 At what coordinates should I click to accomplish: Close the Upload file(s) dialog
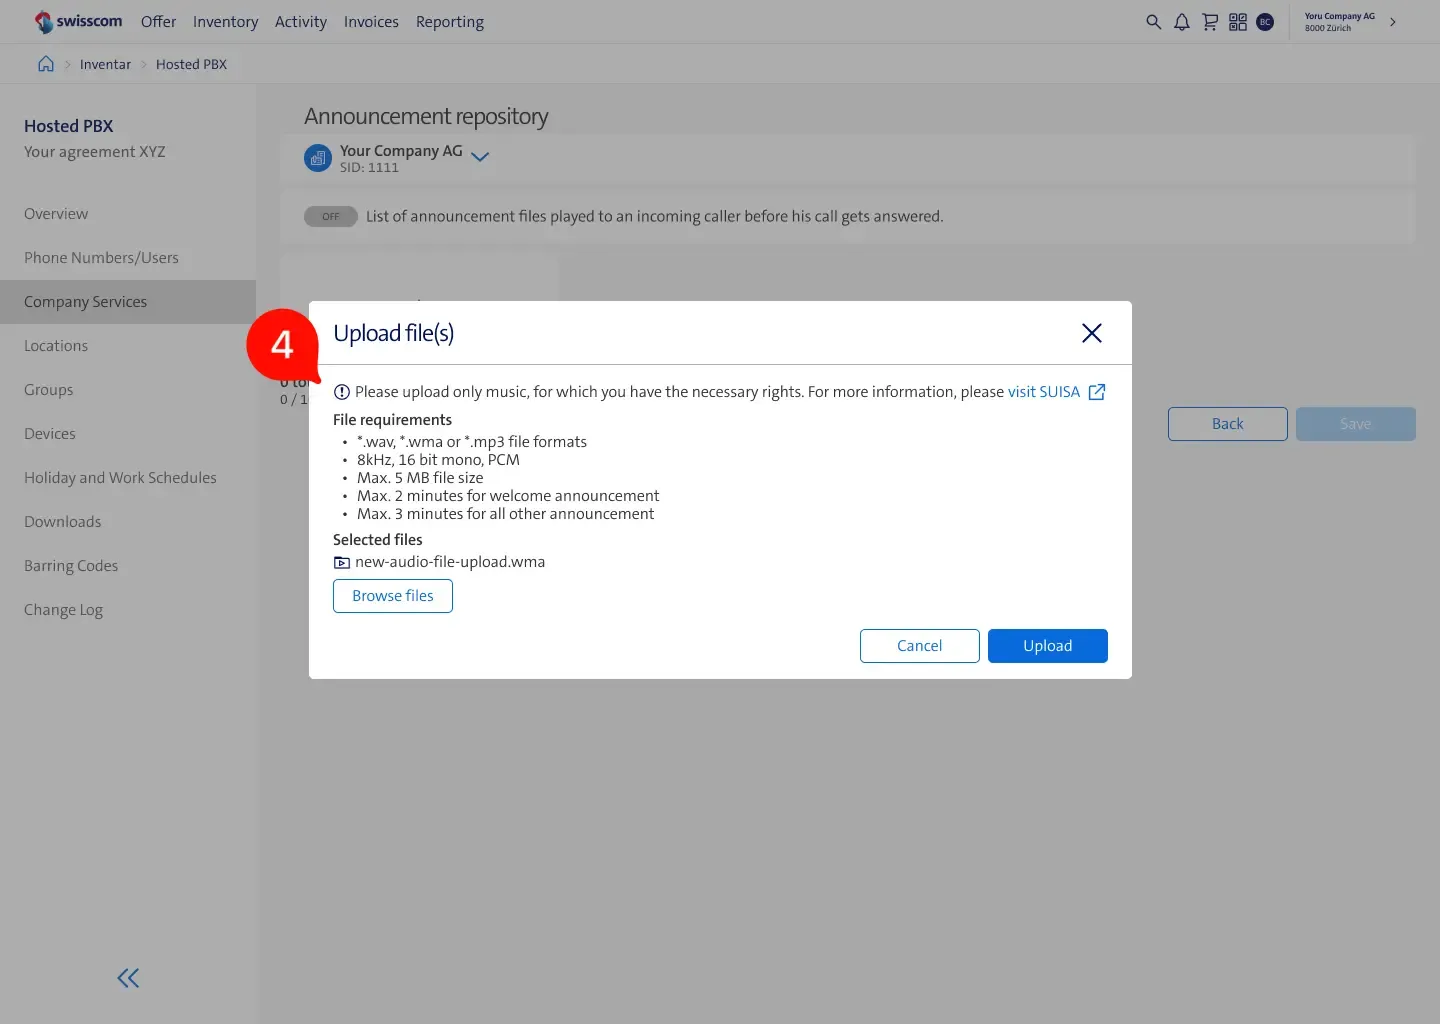[1091, 333]
